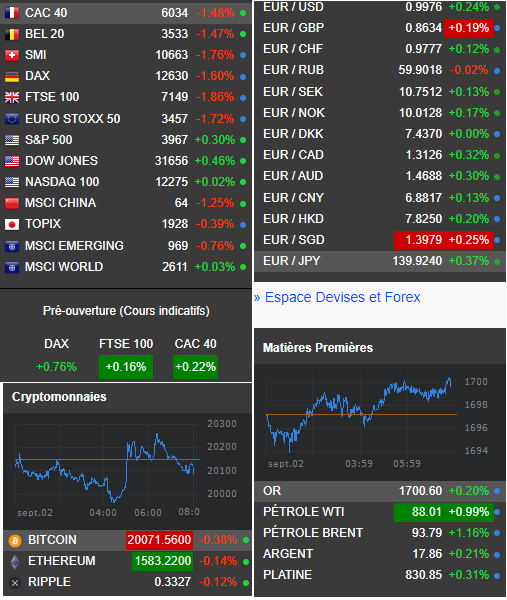Click the OR price 1700.60
This screenshot has height=600, width=507.
click(x=421, y=491)
